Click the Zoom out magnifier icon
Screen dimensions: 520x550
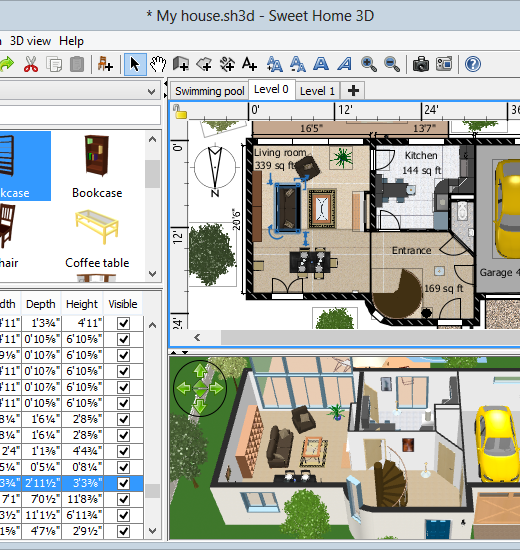pos(392,65)
